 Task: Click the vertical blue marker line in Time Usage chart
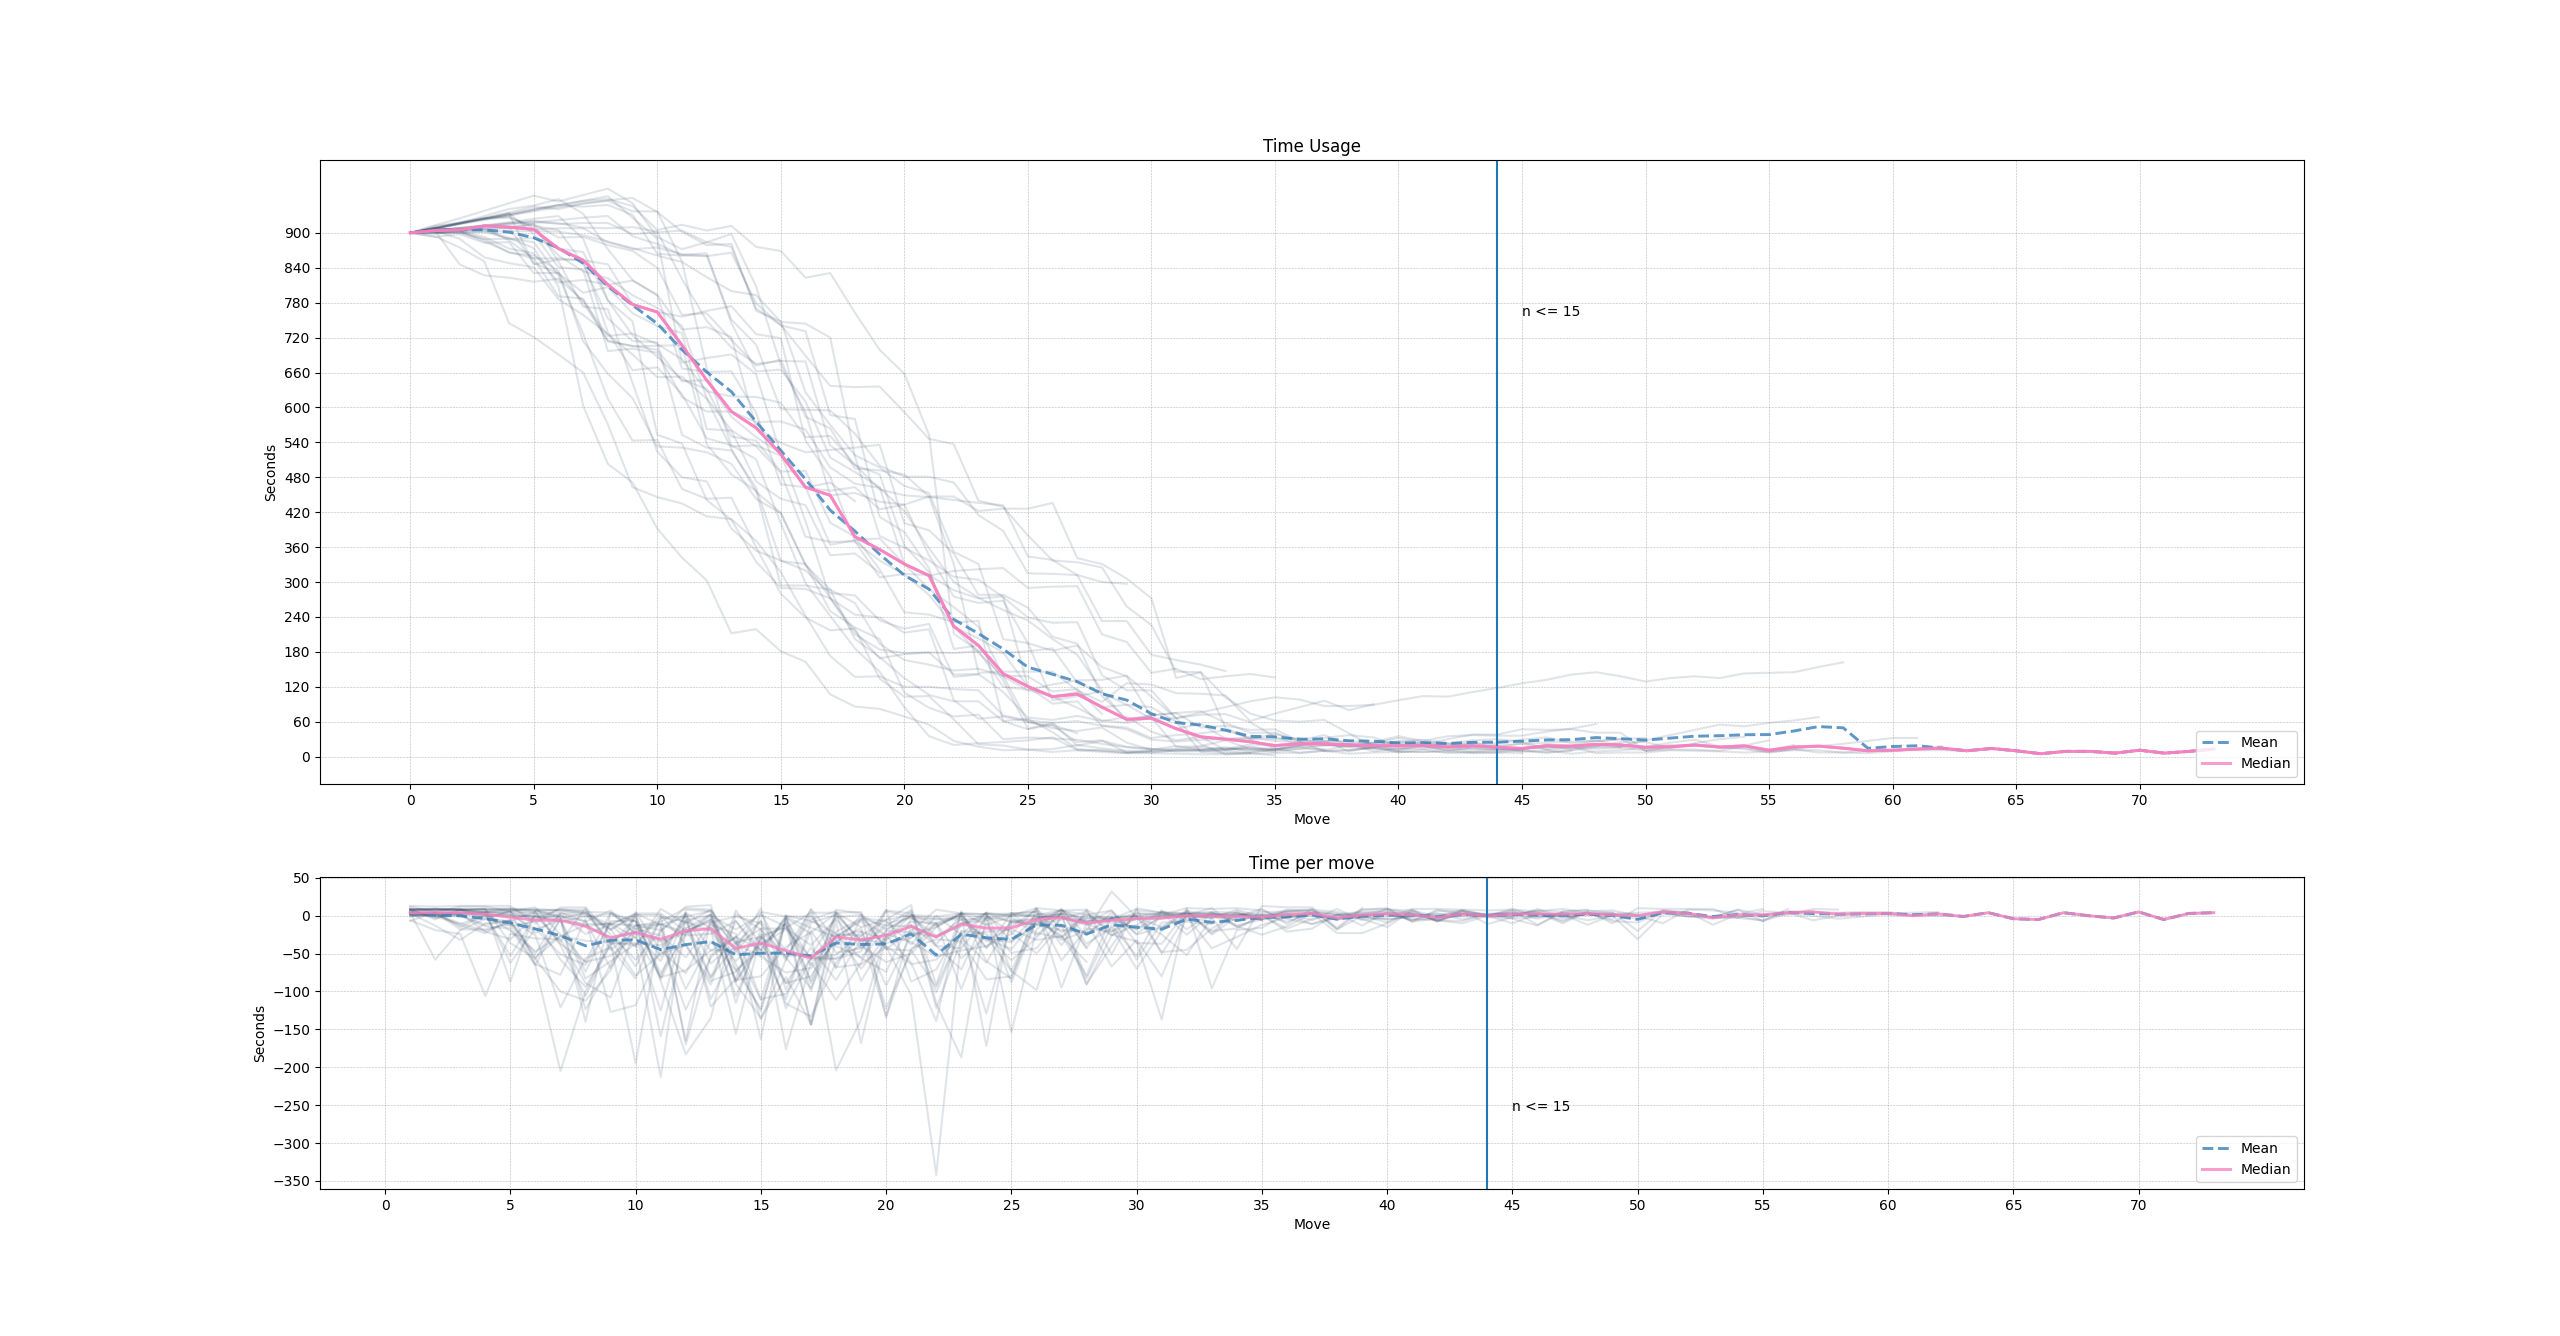tap(1497, 472)
